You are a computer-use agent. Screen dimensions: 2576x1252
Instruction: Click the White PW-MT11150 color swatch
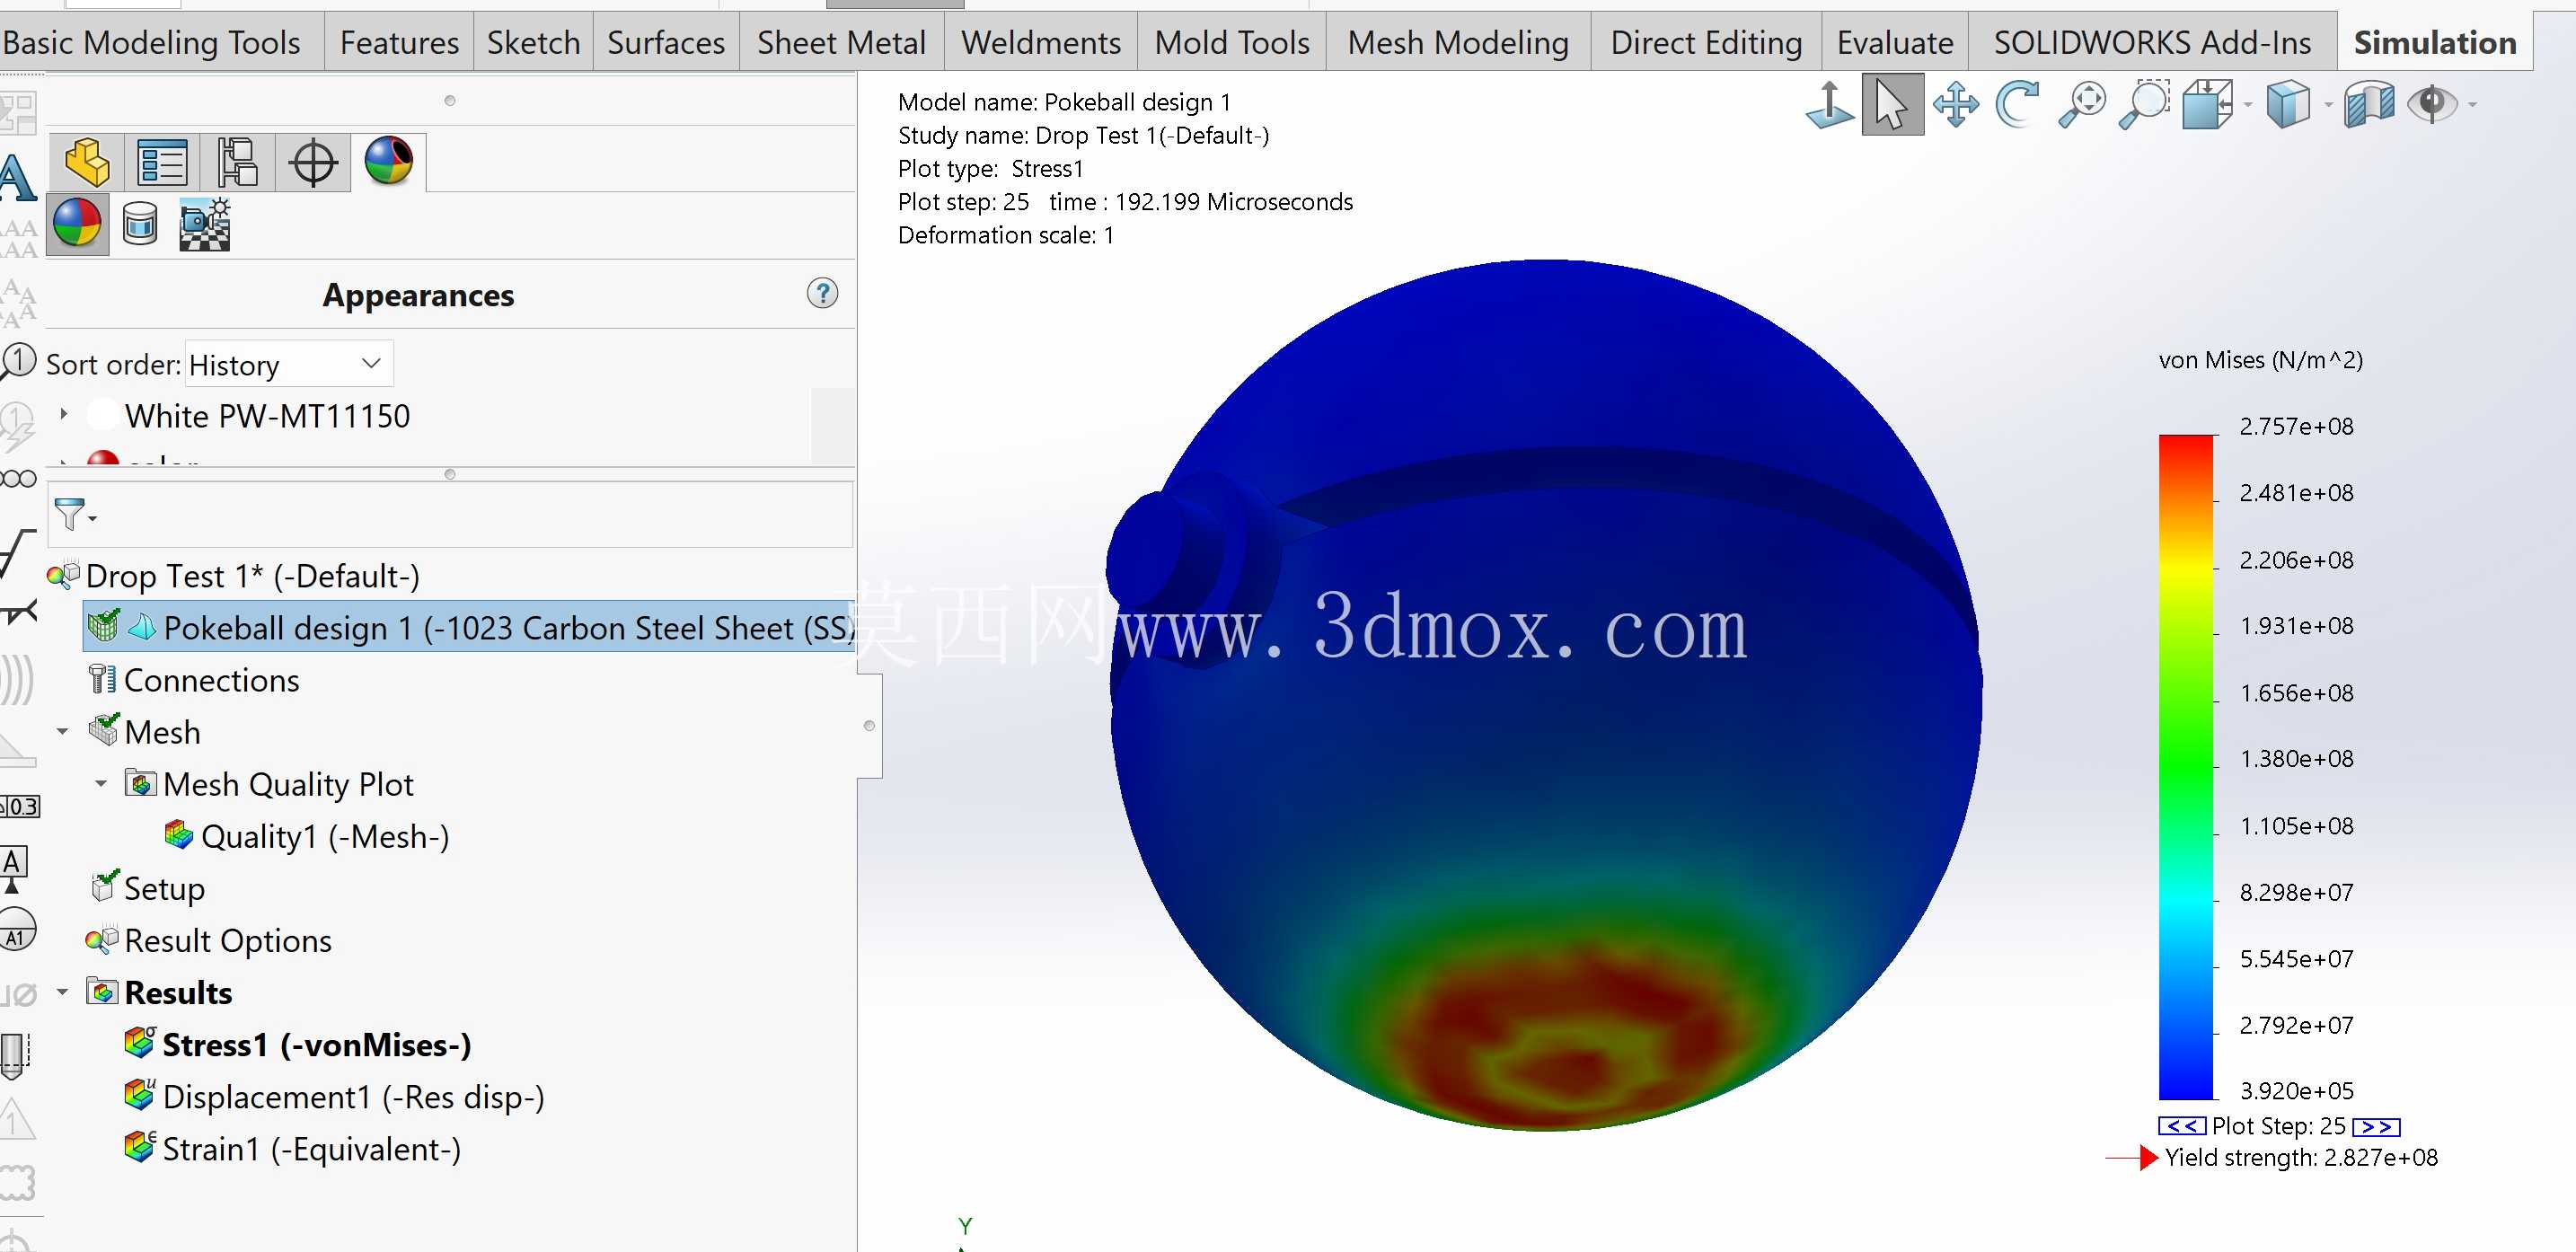102,415
